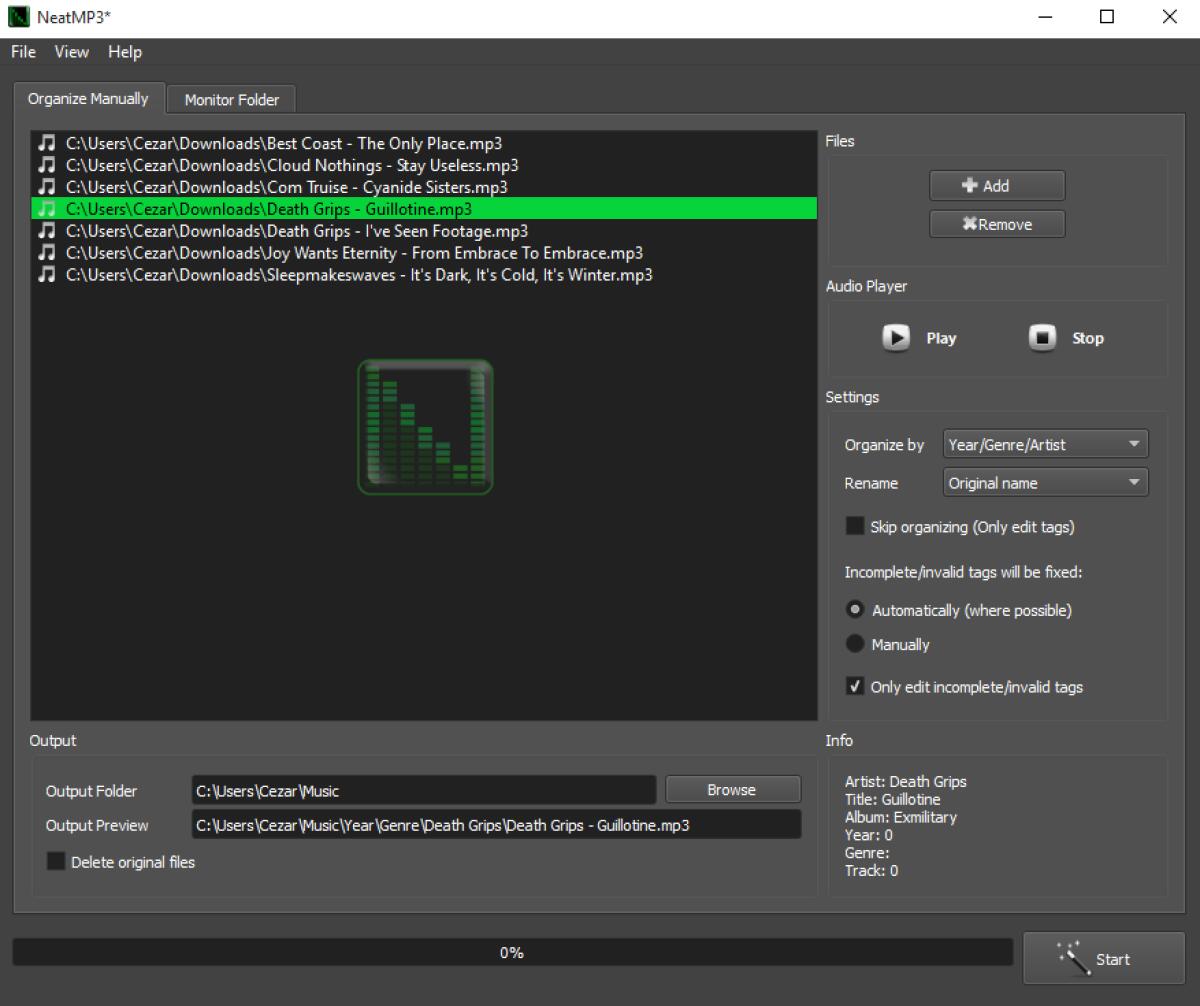
Task: Click the note icon beside Cloud Nothings file
Action: 46,165
